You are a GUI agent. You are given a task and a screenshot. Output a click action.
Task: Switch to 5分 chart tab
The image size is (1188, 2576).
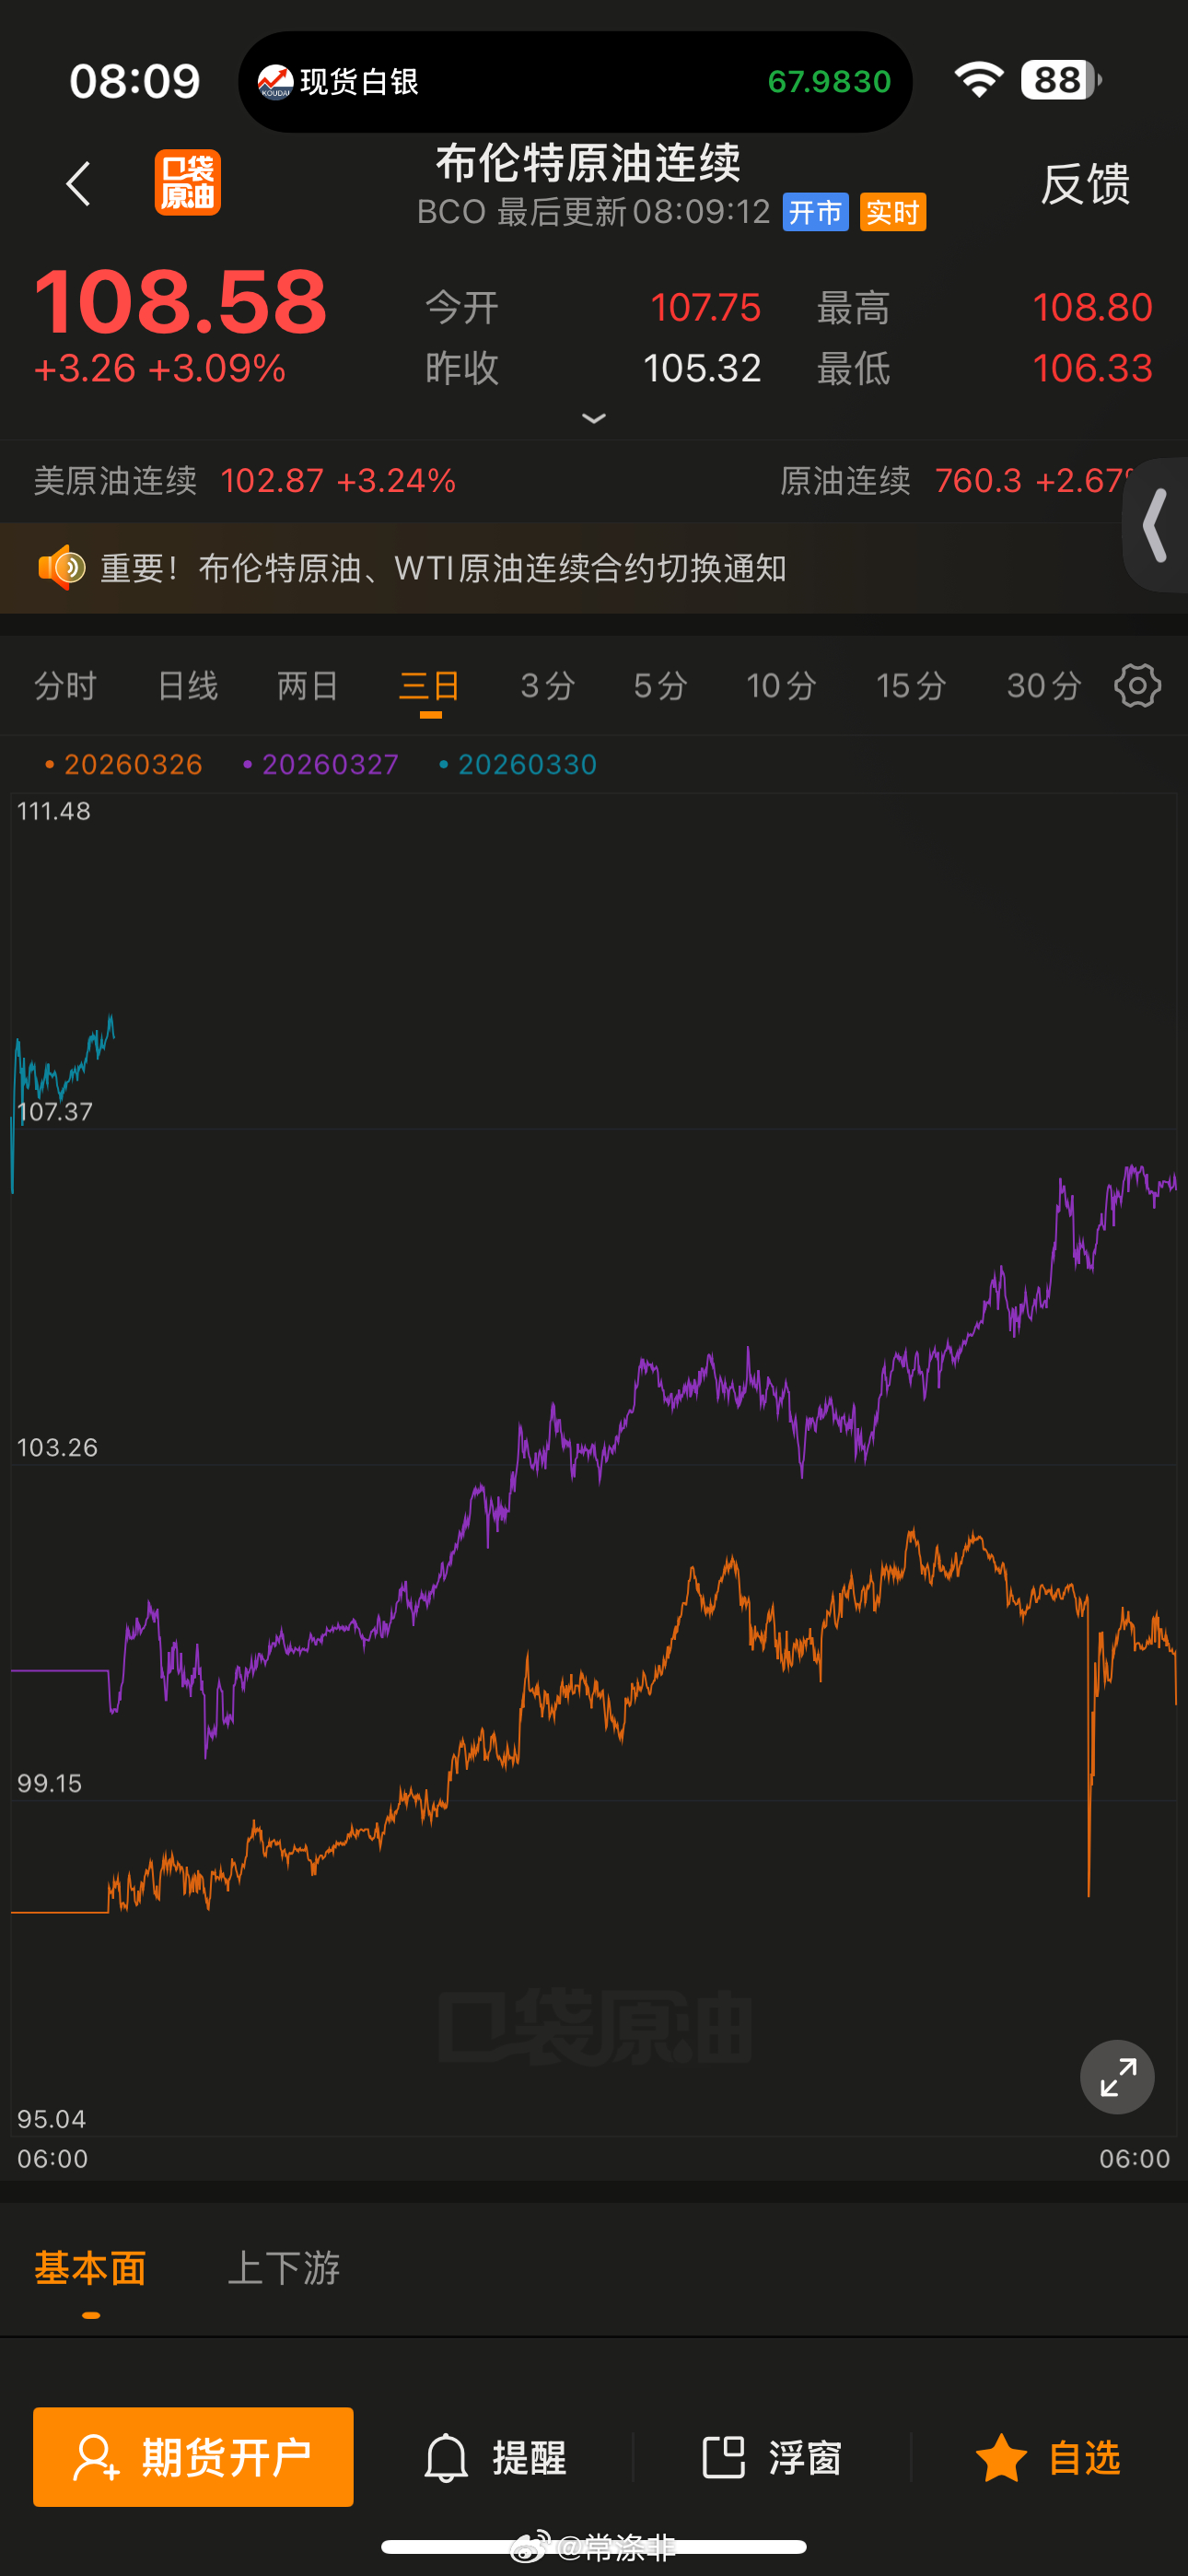(661, 686)
